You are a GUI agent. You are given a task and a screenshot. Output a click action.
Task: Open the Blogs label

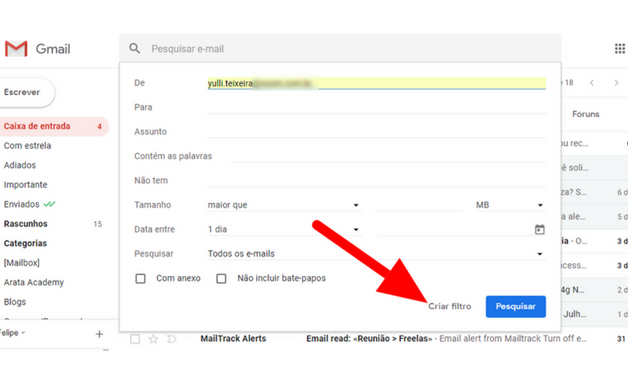[15, 302]
